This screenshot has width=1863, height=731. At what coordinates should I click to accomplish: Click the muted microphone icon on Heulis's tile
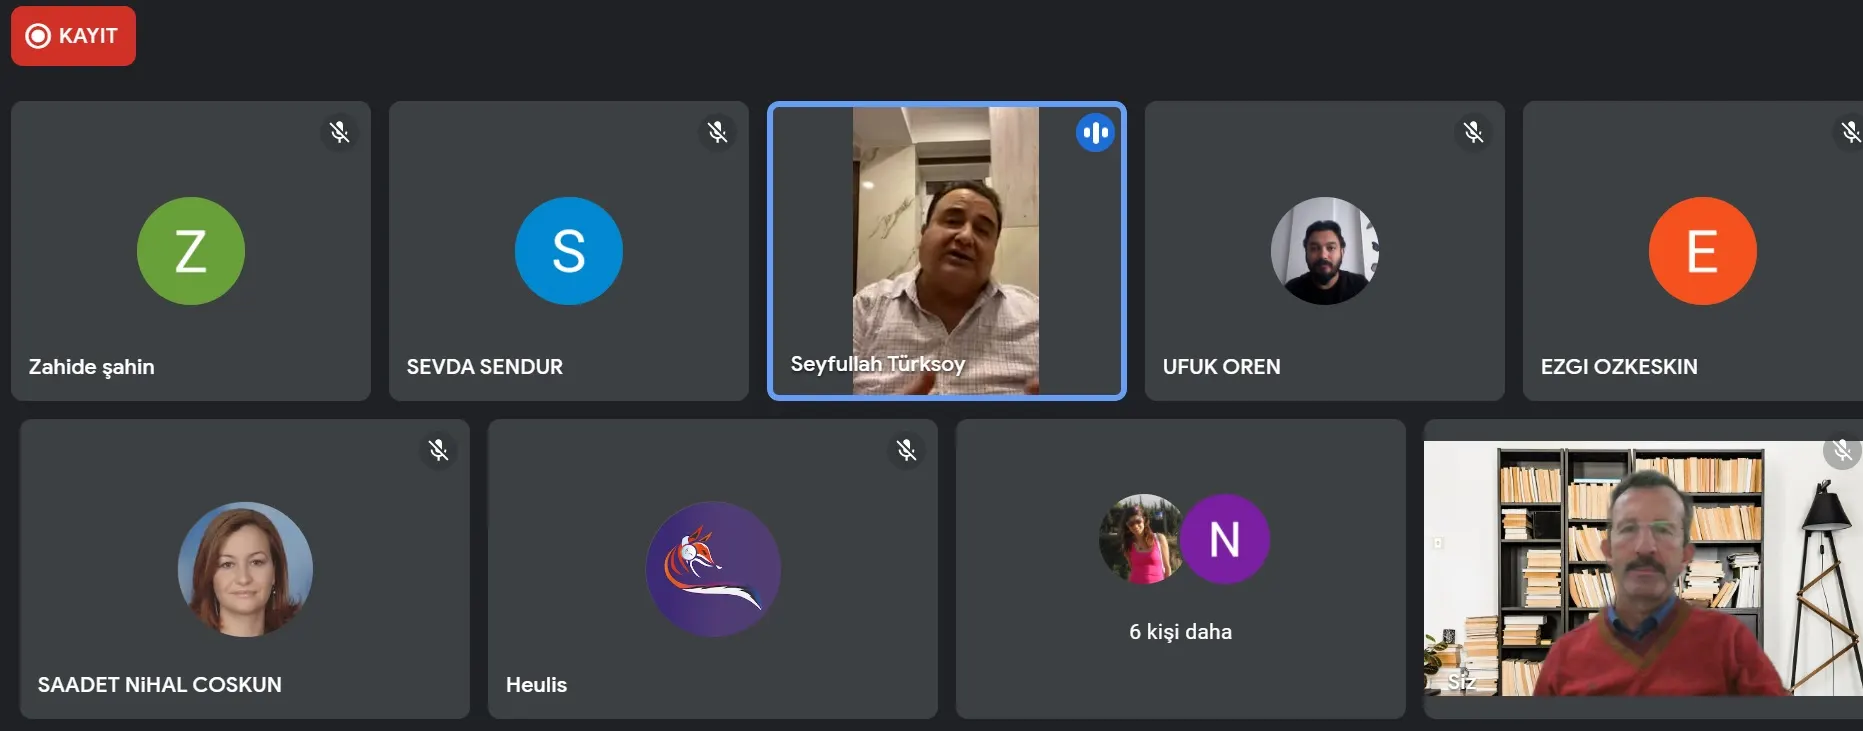907,450
